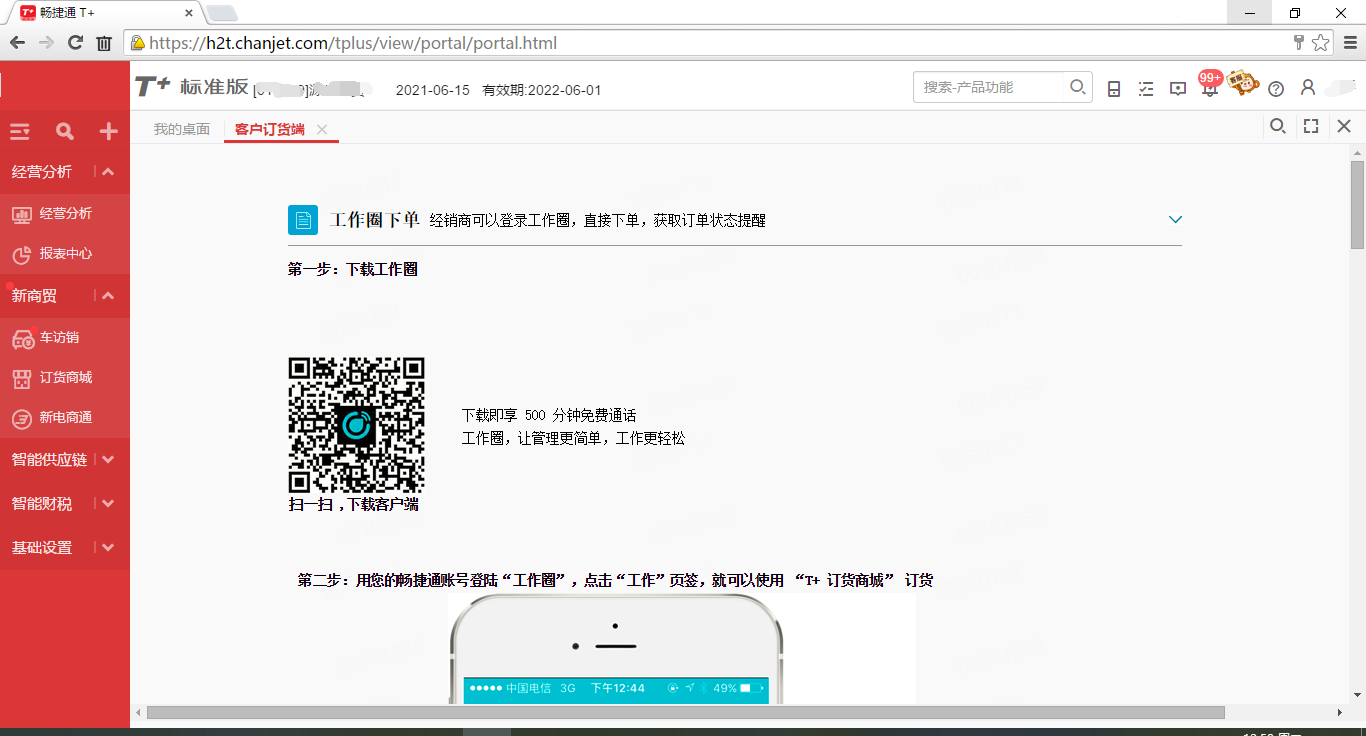Click the iPhone mockup image
Image resolution: width=1366 pixels, height=736 pixels.
616,649
